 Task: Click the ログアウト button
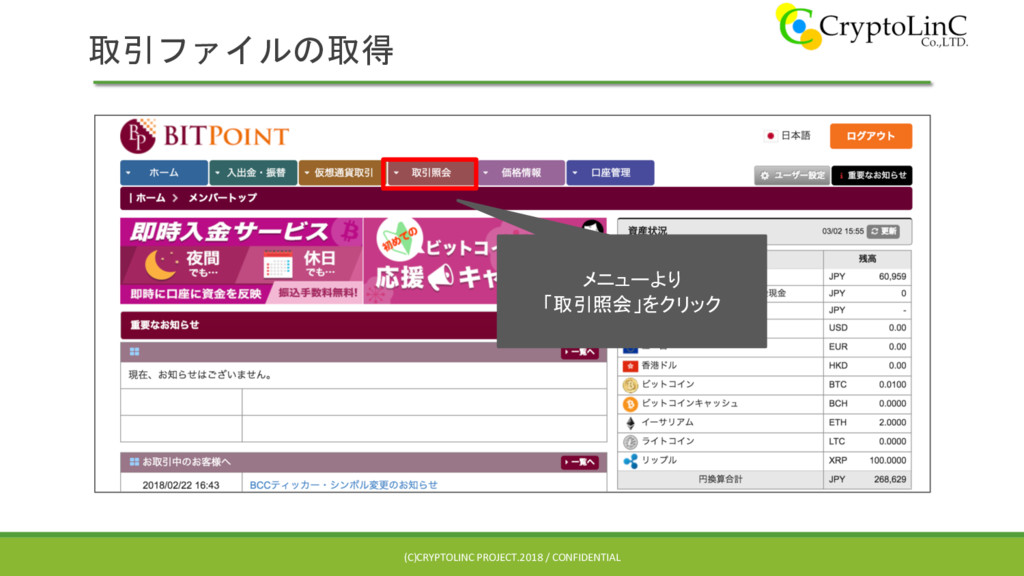coord(871,136)
